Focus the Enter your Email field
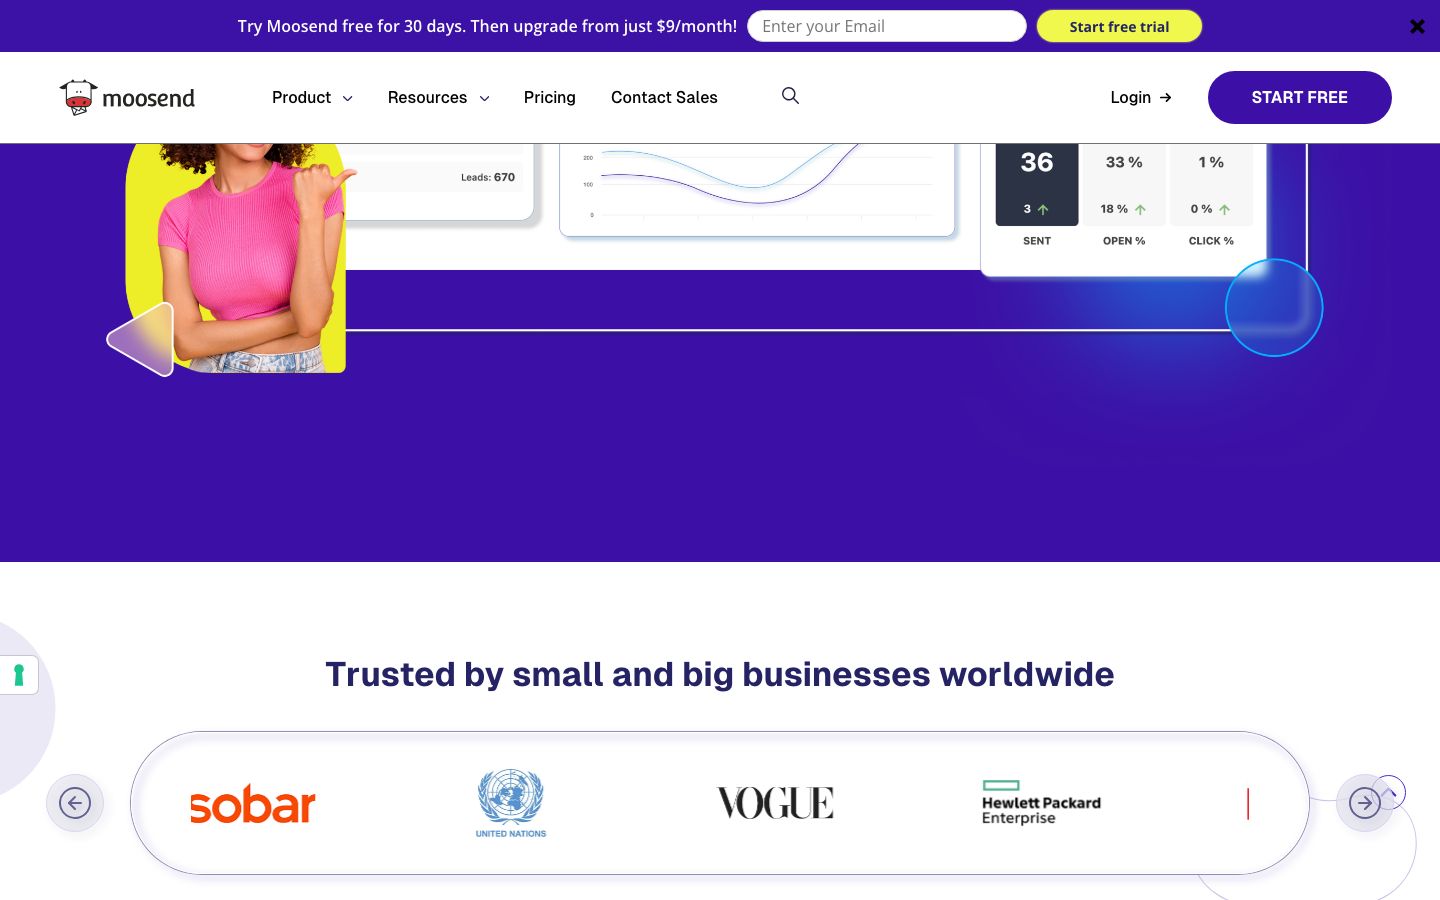Screen dimensions: 1440x900 (x=887, y=26)
